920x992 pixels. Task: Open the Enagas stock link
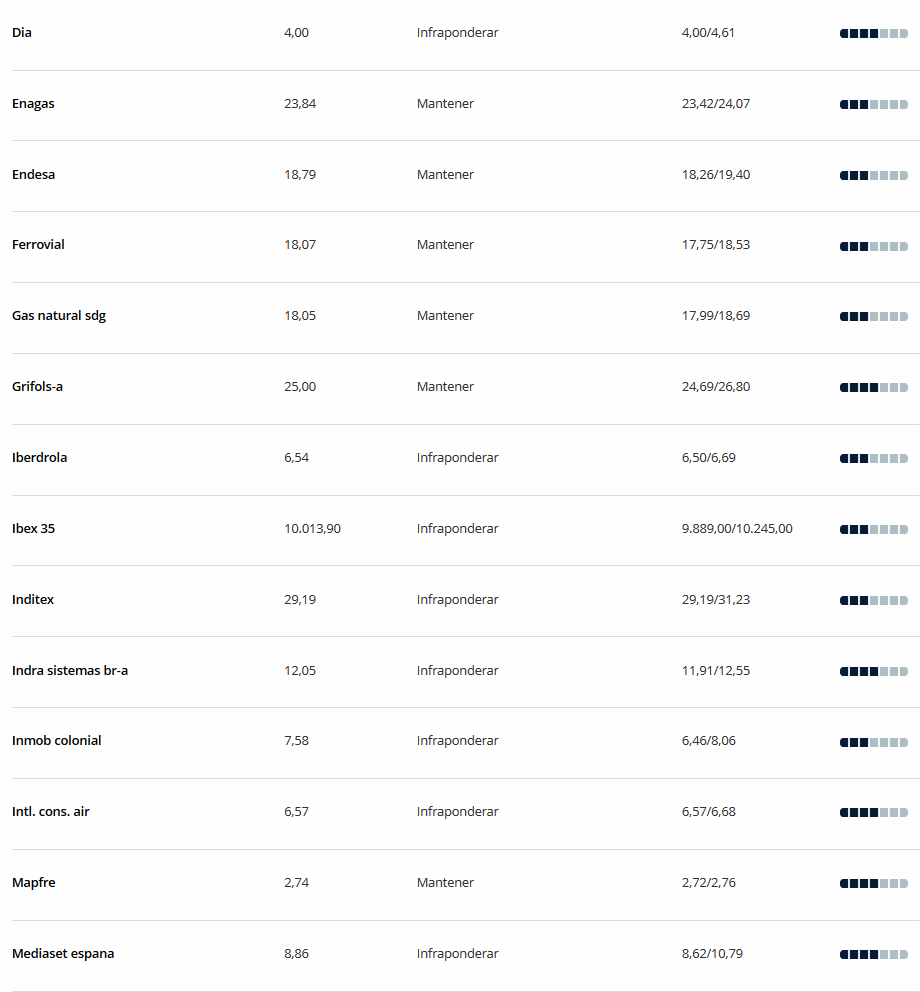[x=33, y=104]
